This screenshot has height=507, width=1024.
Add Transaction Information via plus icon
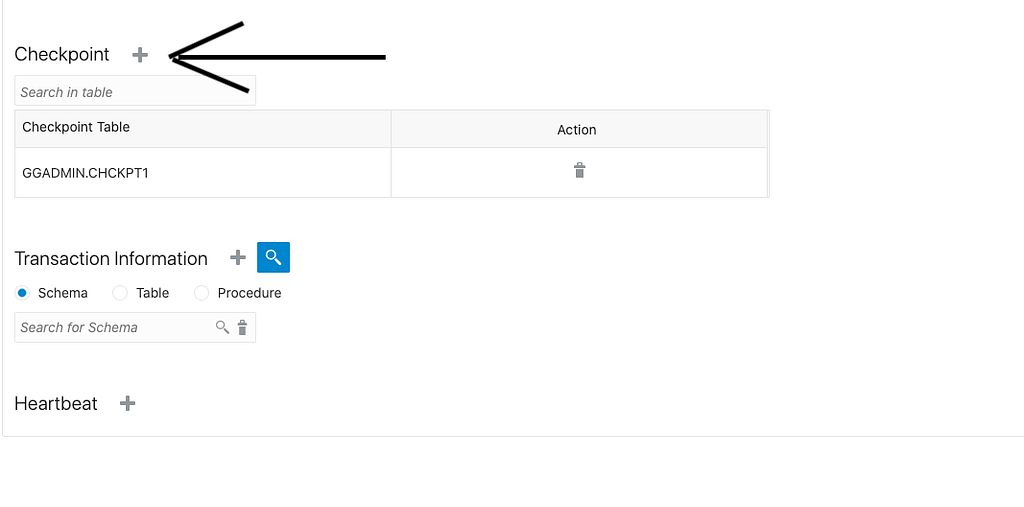click(x=238, y=257)
